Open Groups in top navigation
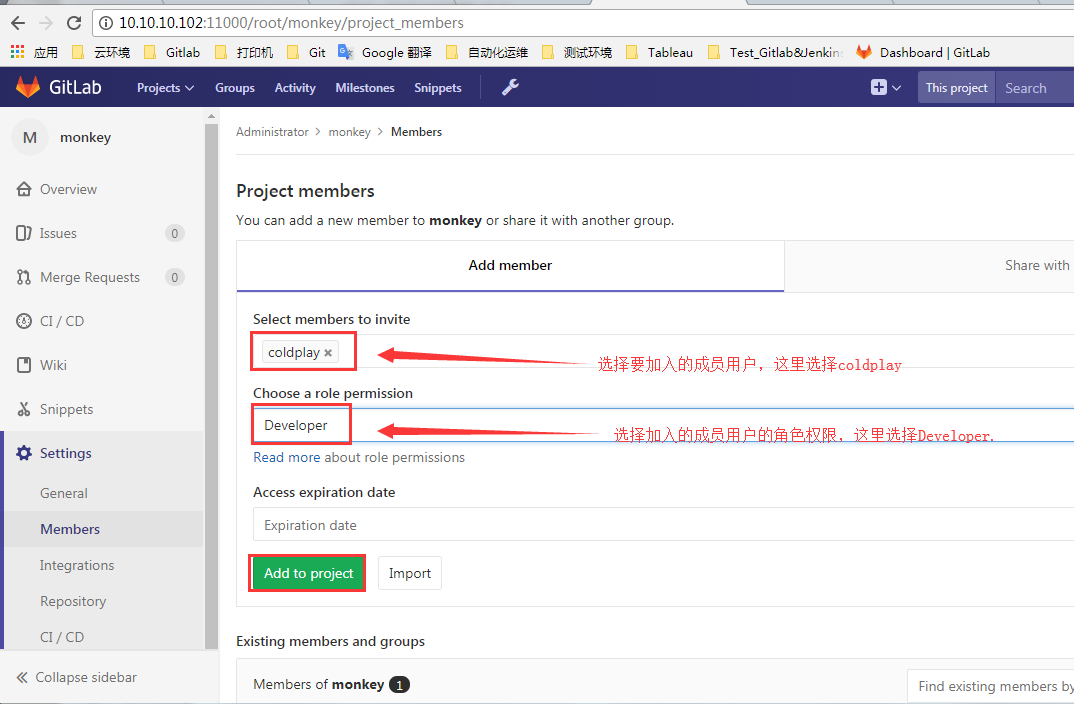The width and height of the screenshot is (1074, 704). coord(235,88)
